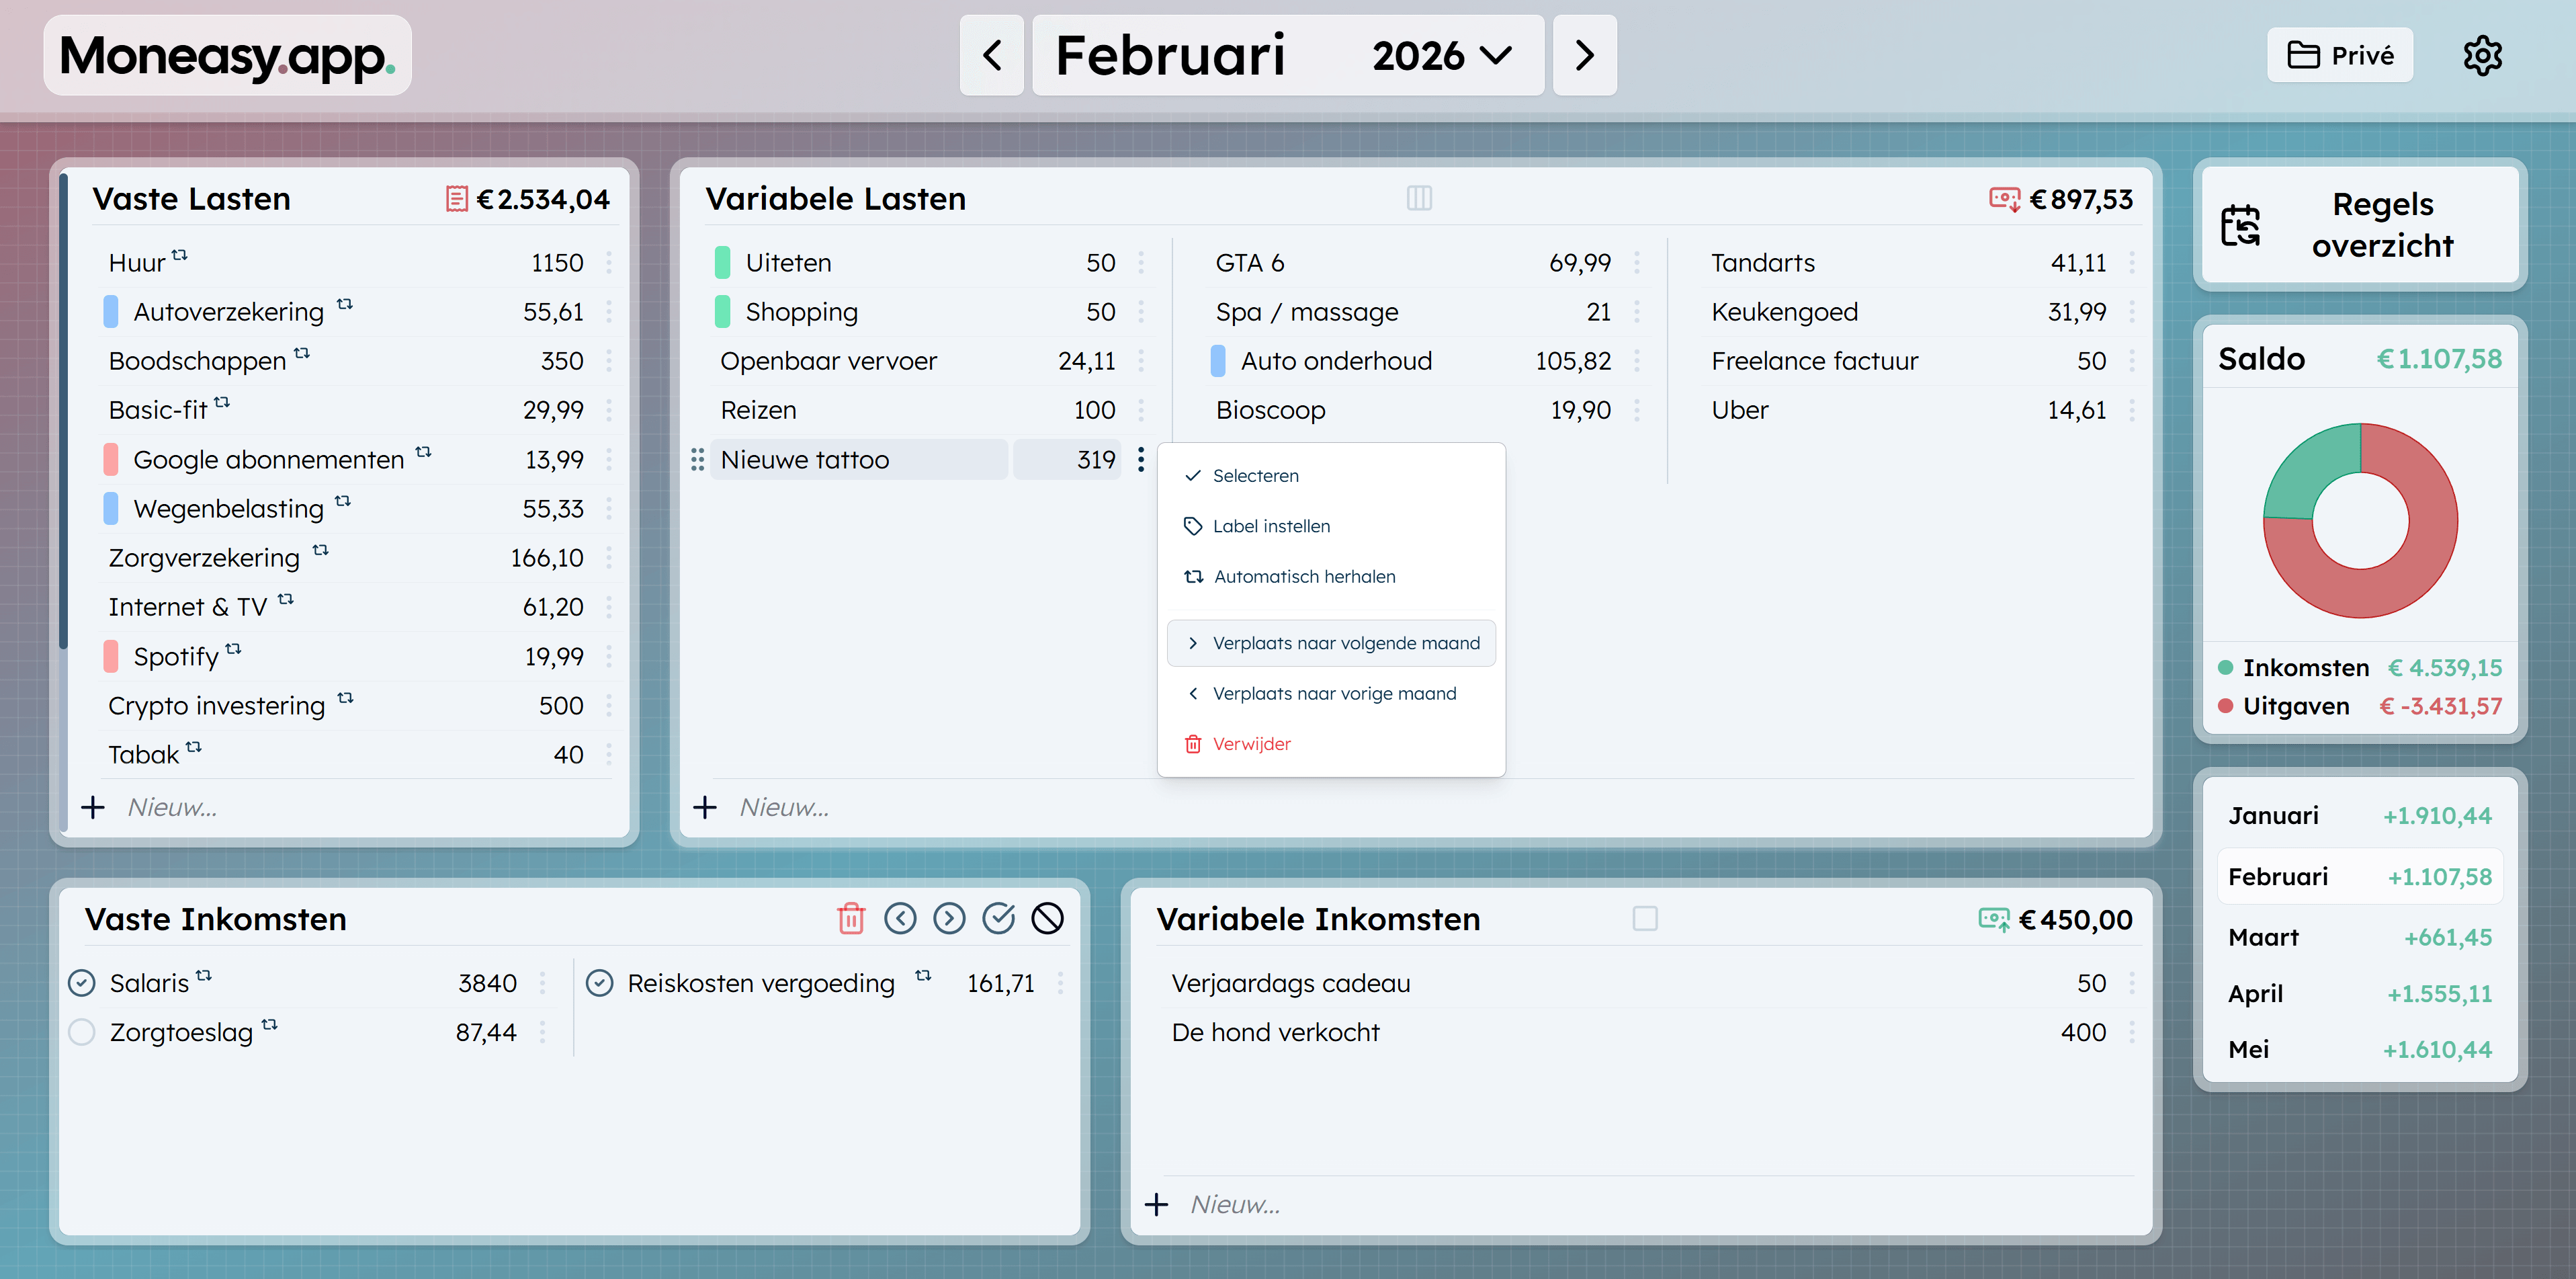The width and height of the screenshot is (2576, 1279).
Task: Open the three-dot menu for Huur
Action: coord(608,263)
